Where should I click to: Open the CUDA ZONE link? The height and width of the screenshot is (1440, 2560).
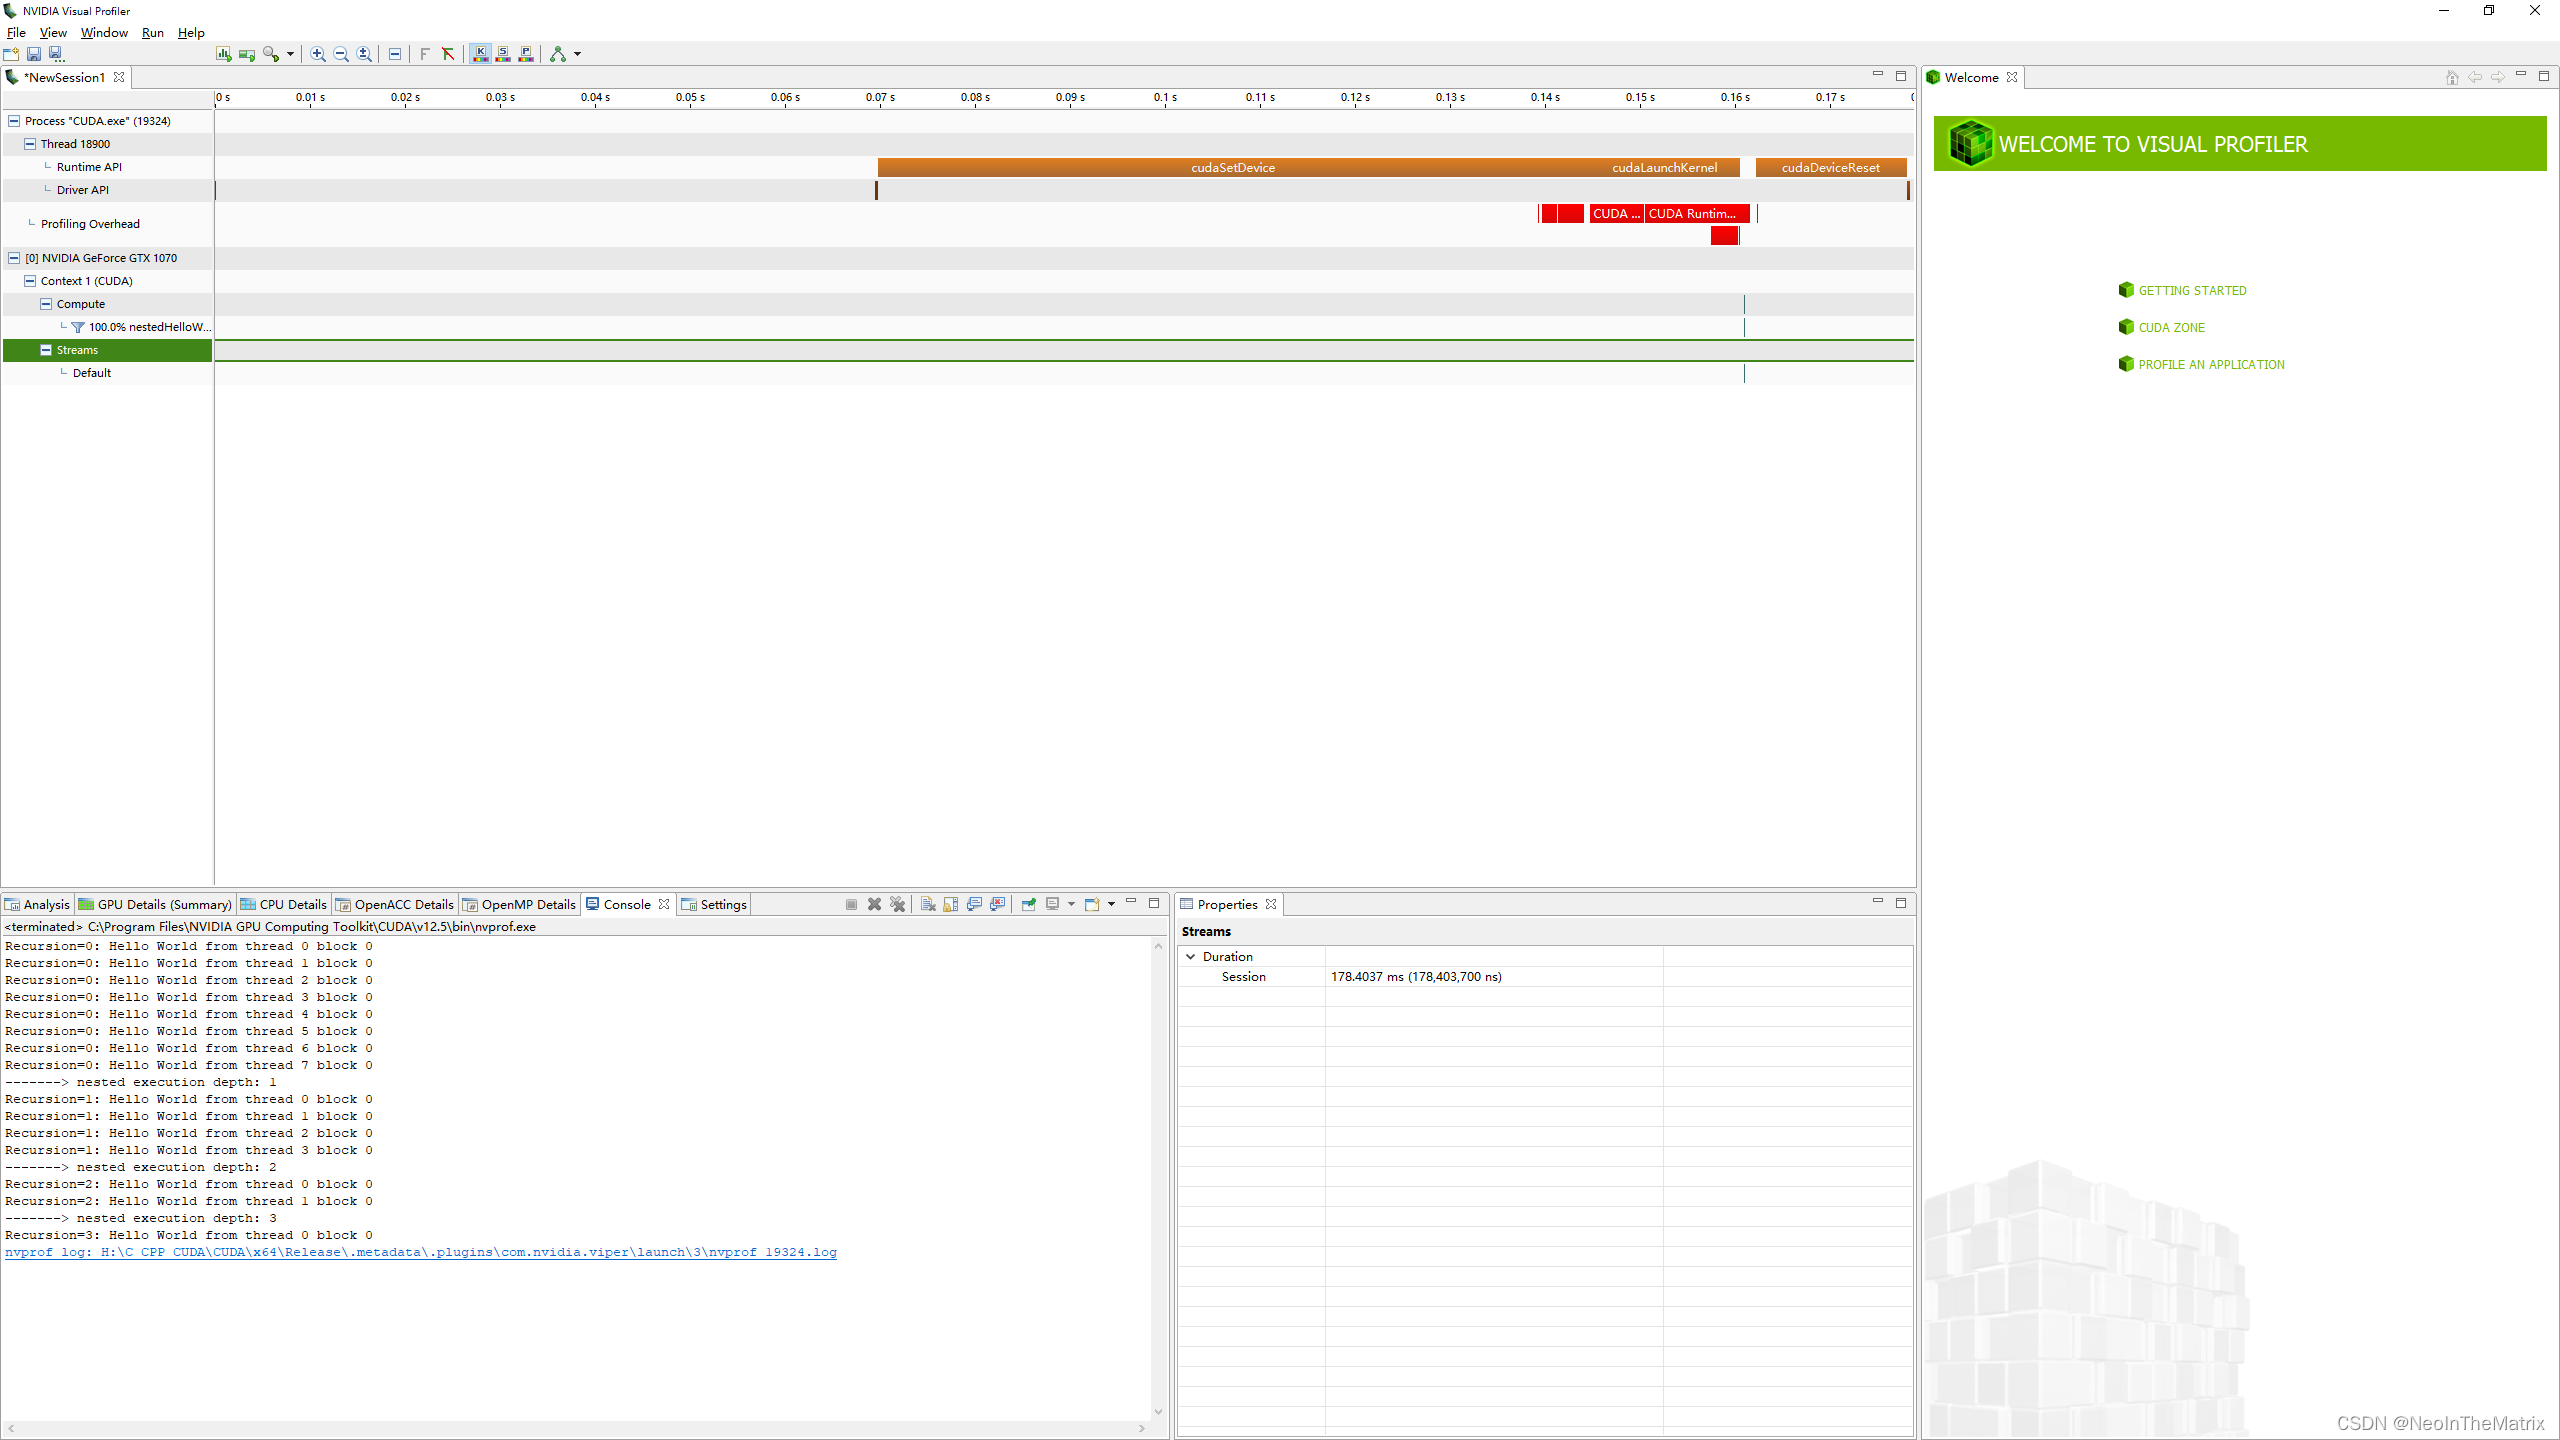[2171, 328]
